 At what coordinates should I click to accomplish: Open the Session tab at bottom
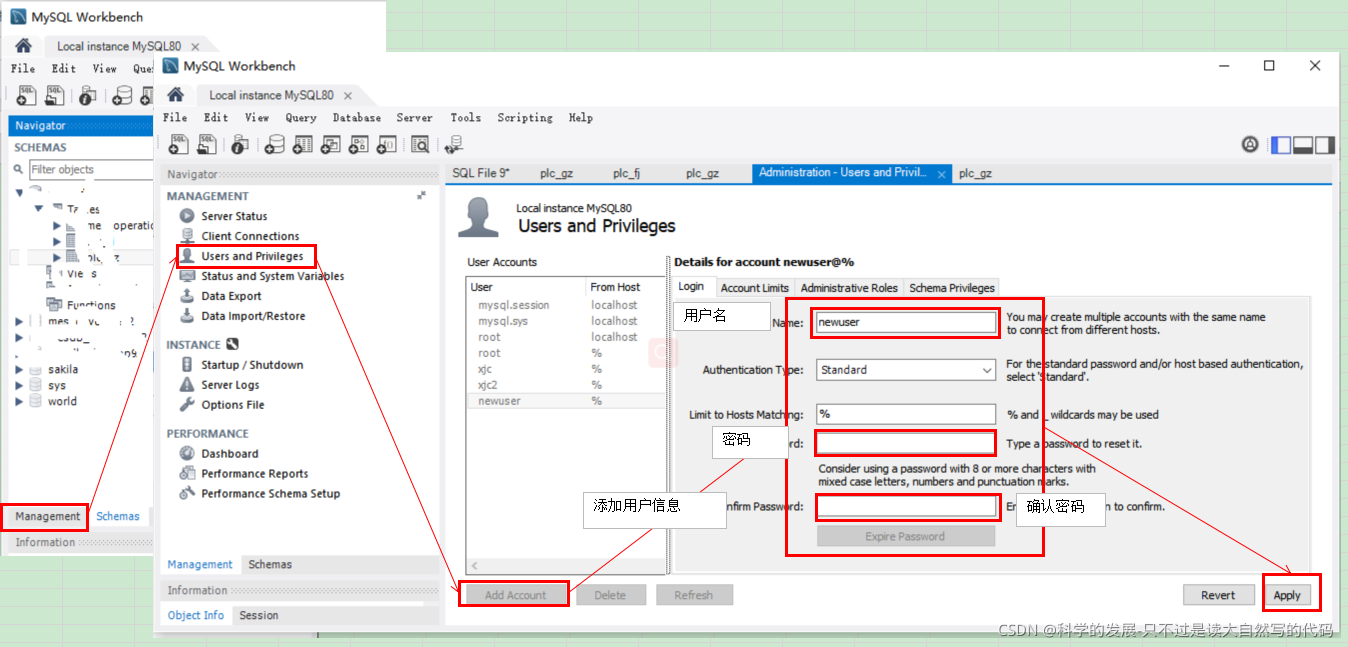coord(259,616)
